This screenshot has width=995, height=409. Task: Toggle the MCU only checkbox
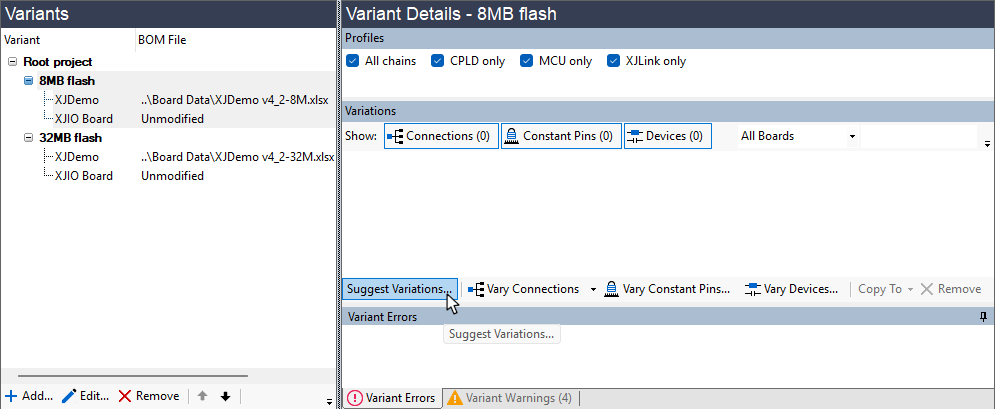pos(527,61)
